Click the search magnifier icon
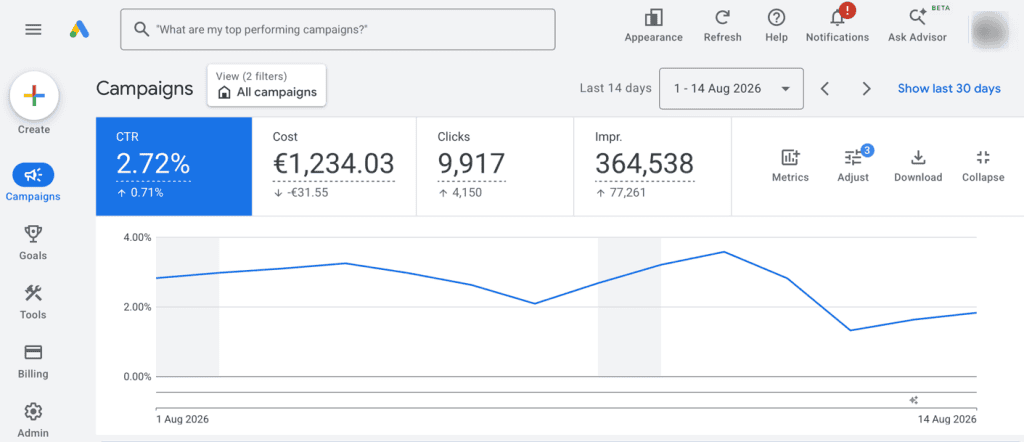The width and height of the screenshot is (1024, 442). (141, 29)
